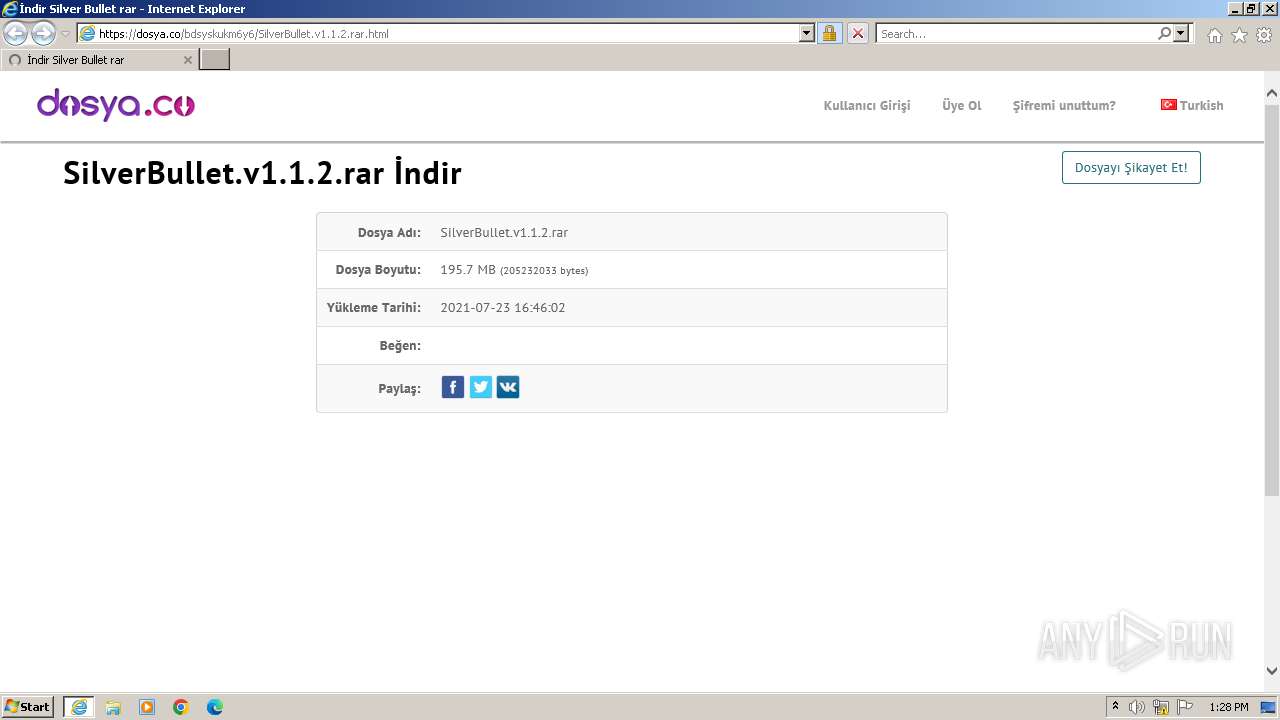Image resolution: width=1280 pixels, height=720 pixels.
Task: Launch Edge from taskbar
Action: (x=215, y=707)
